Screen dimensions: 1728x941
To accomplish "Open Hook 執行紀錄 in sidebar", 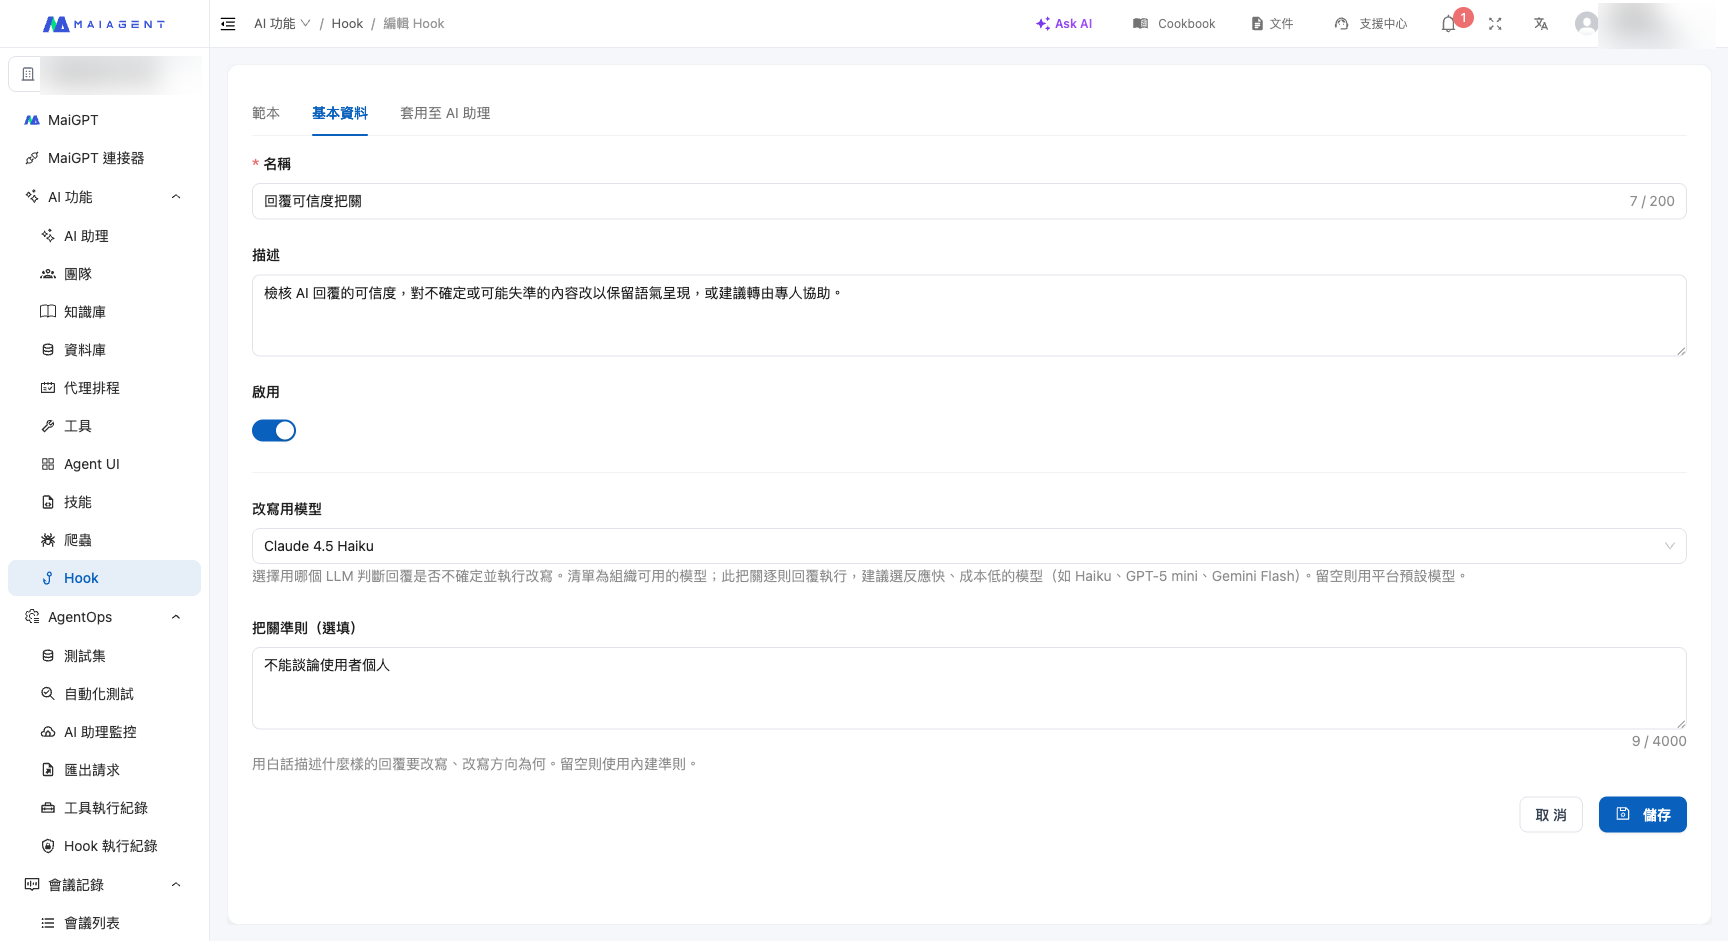I will [104, 846].
